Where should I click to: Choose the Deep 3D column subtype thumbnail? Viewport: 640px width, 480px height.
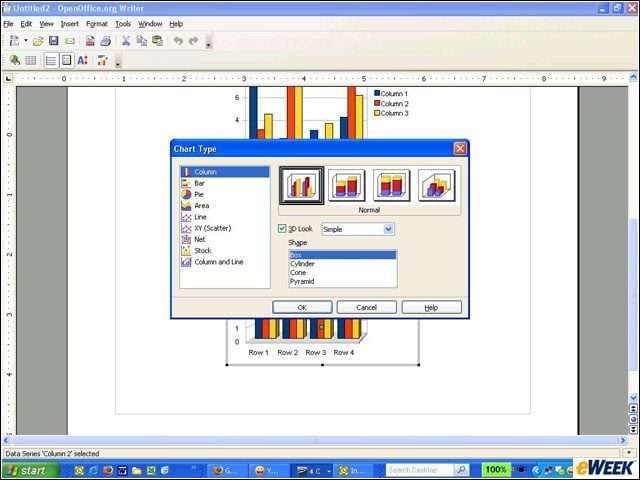[x=436, y=186]
